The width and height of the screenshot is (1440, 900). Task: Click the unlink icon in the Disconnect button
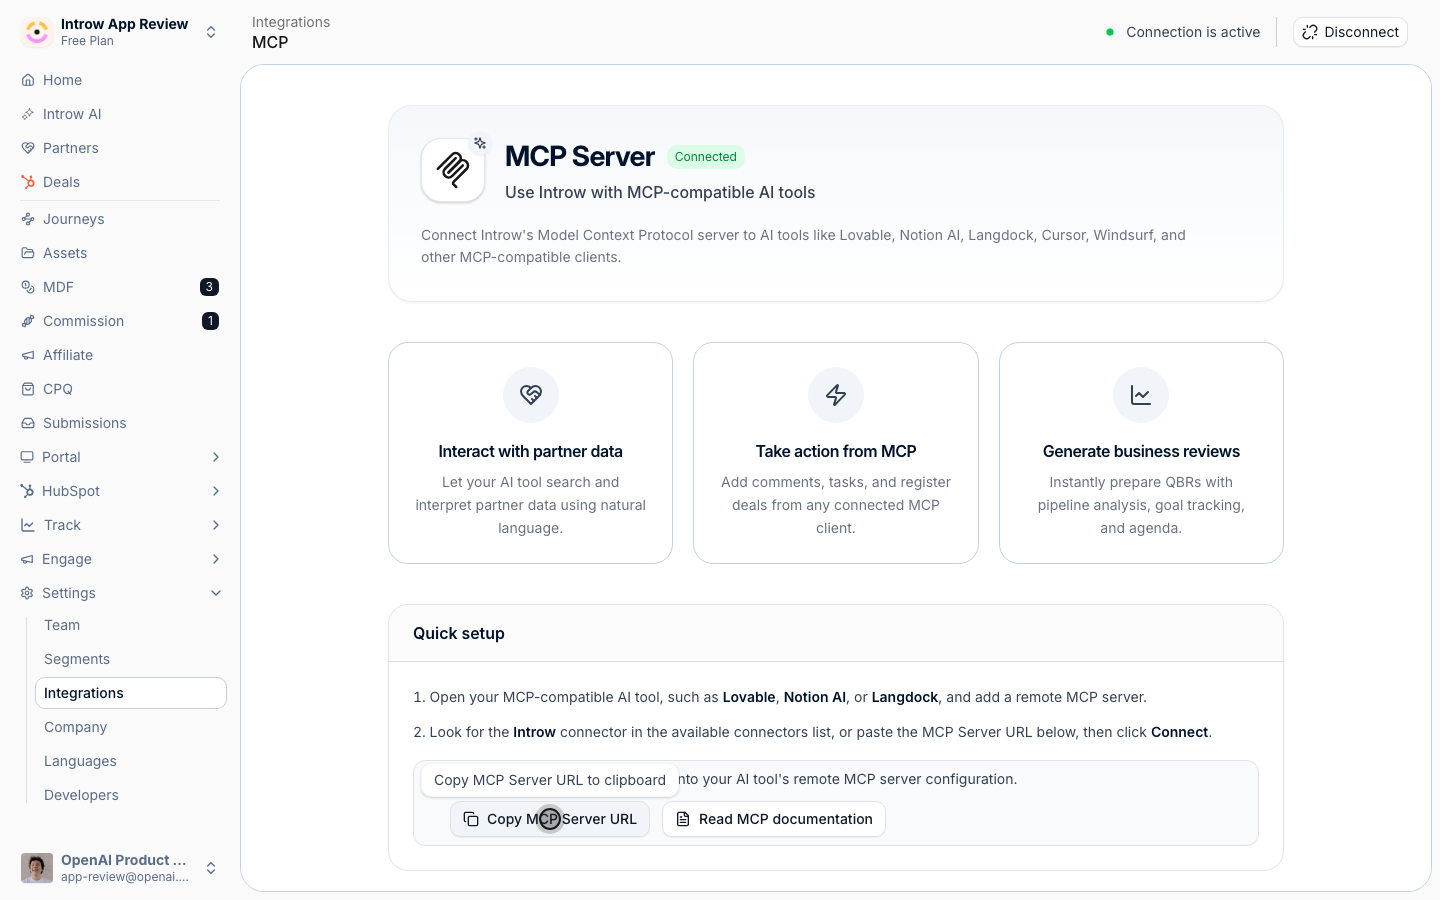pyautogui.click(x=1310, y=32)
